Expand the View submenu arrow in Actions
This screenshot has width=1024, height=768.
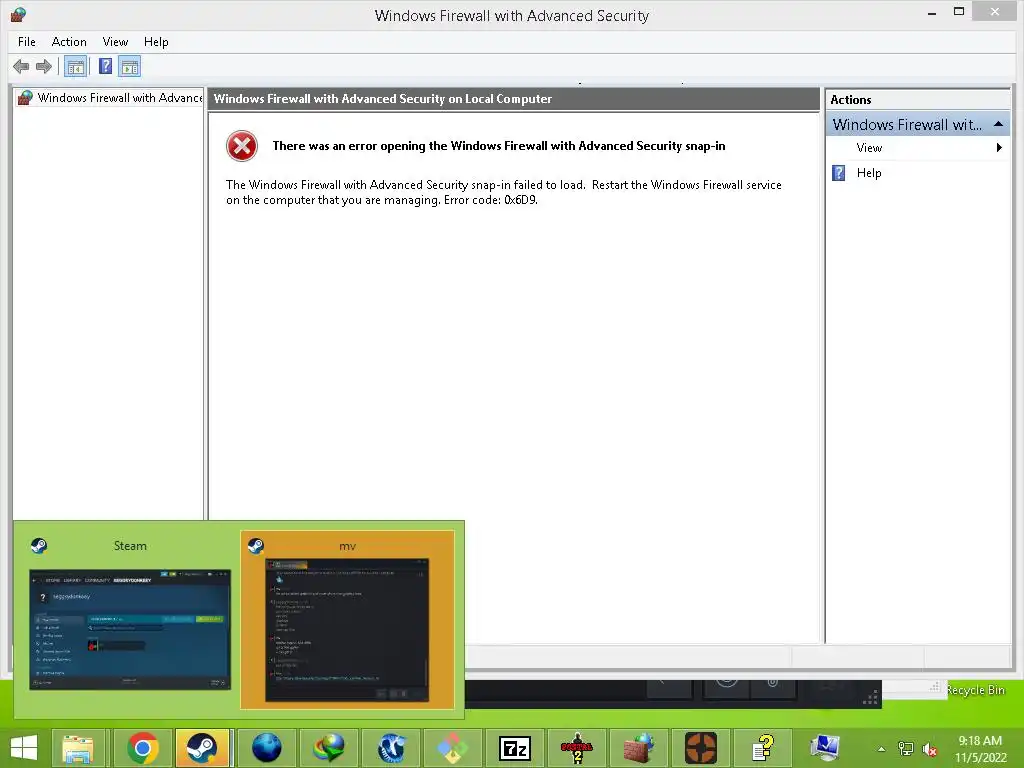click(x=999, y=148)
